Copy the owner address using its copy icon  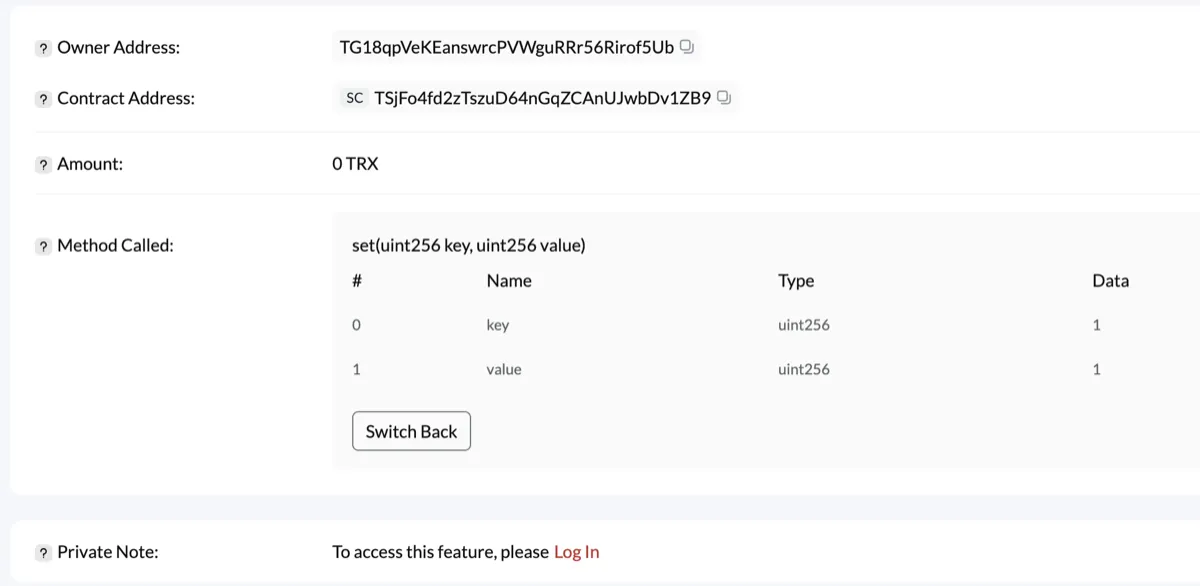[x=686, y=45]
